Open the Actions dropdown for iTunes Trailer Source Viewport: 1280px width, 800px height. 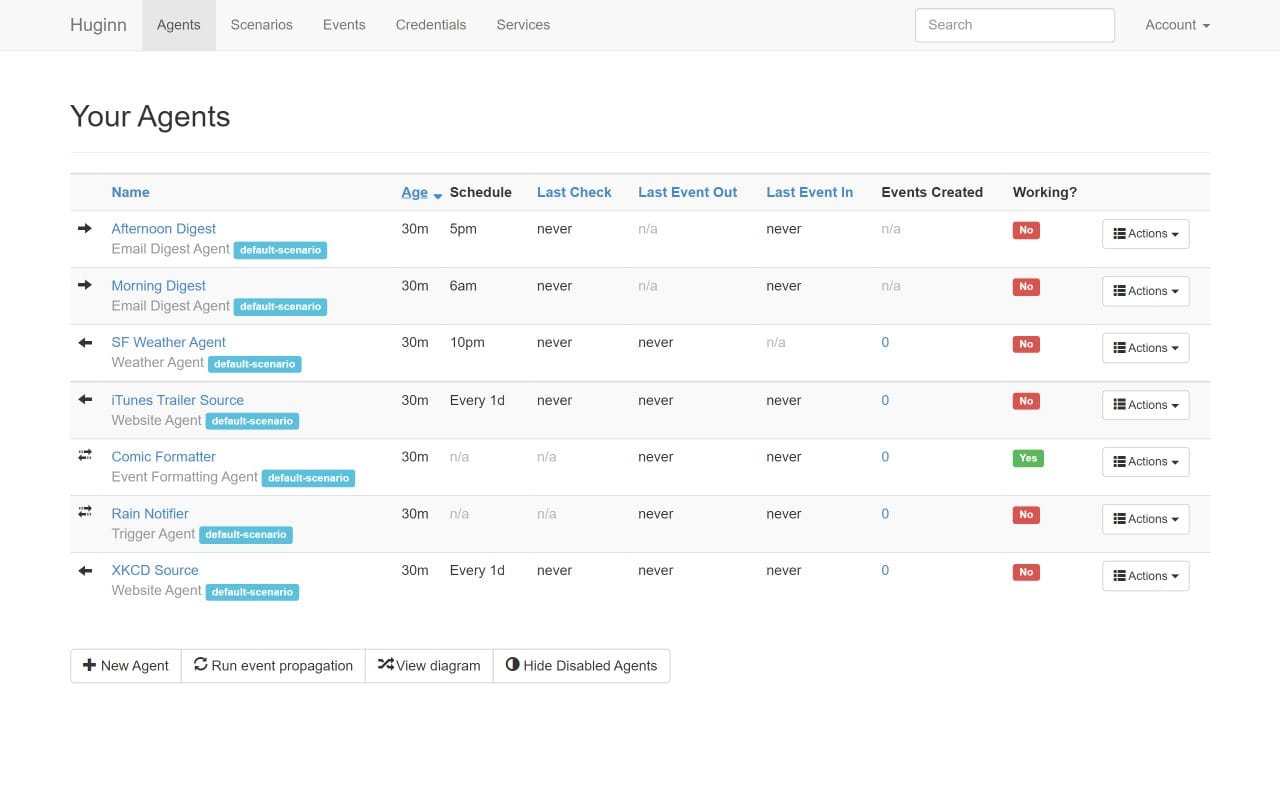pos(1145,404)
